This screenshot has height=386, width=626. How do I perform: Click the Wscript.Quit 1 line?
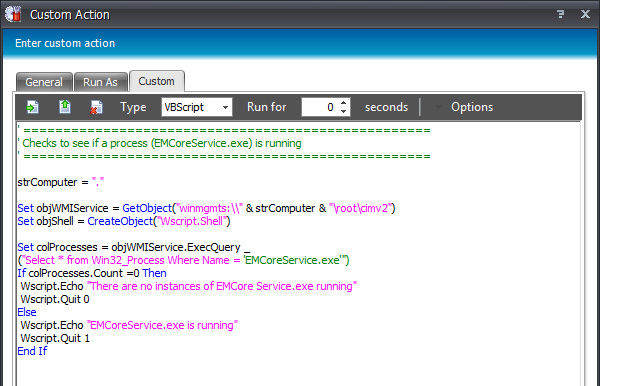point(55,338)
